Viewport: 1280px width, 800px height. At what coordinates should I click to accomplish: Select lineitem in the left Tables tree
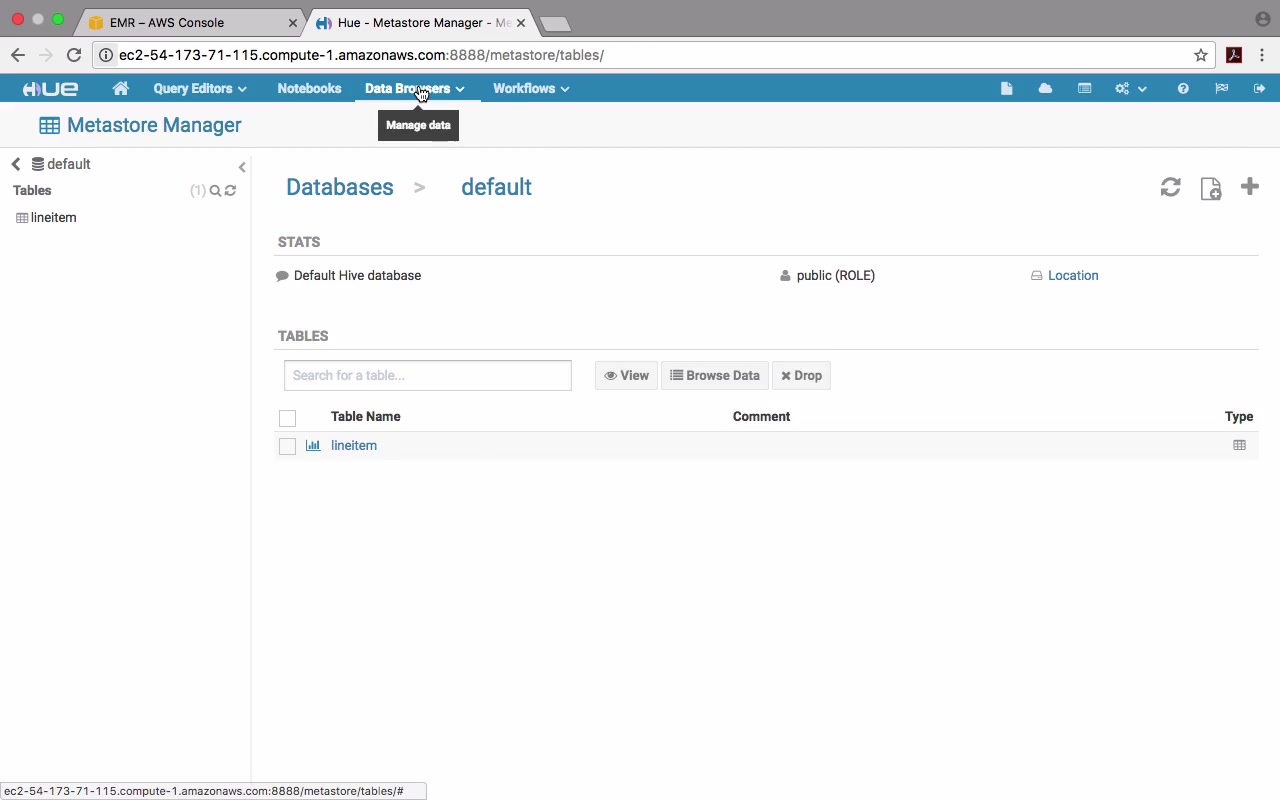[54, 218]
